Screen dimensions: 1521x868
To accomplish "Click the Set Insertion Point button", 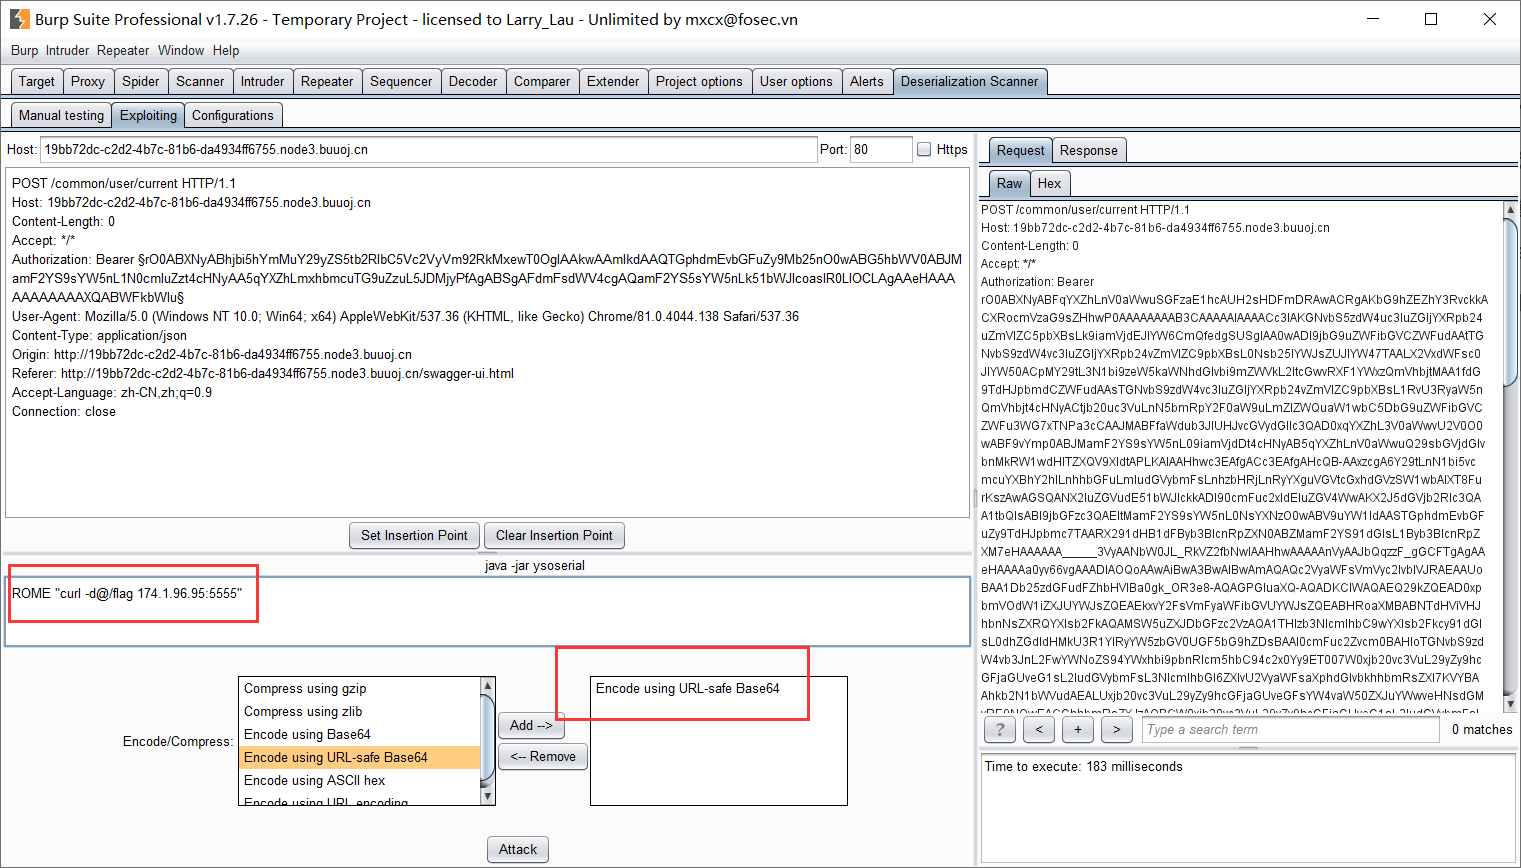I will tap(414, 535).
